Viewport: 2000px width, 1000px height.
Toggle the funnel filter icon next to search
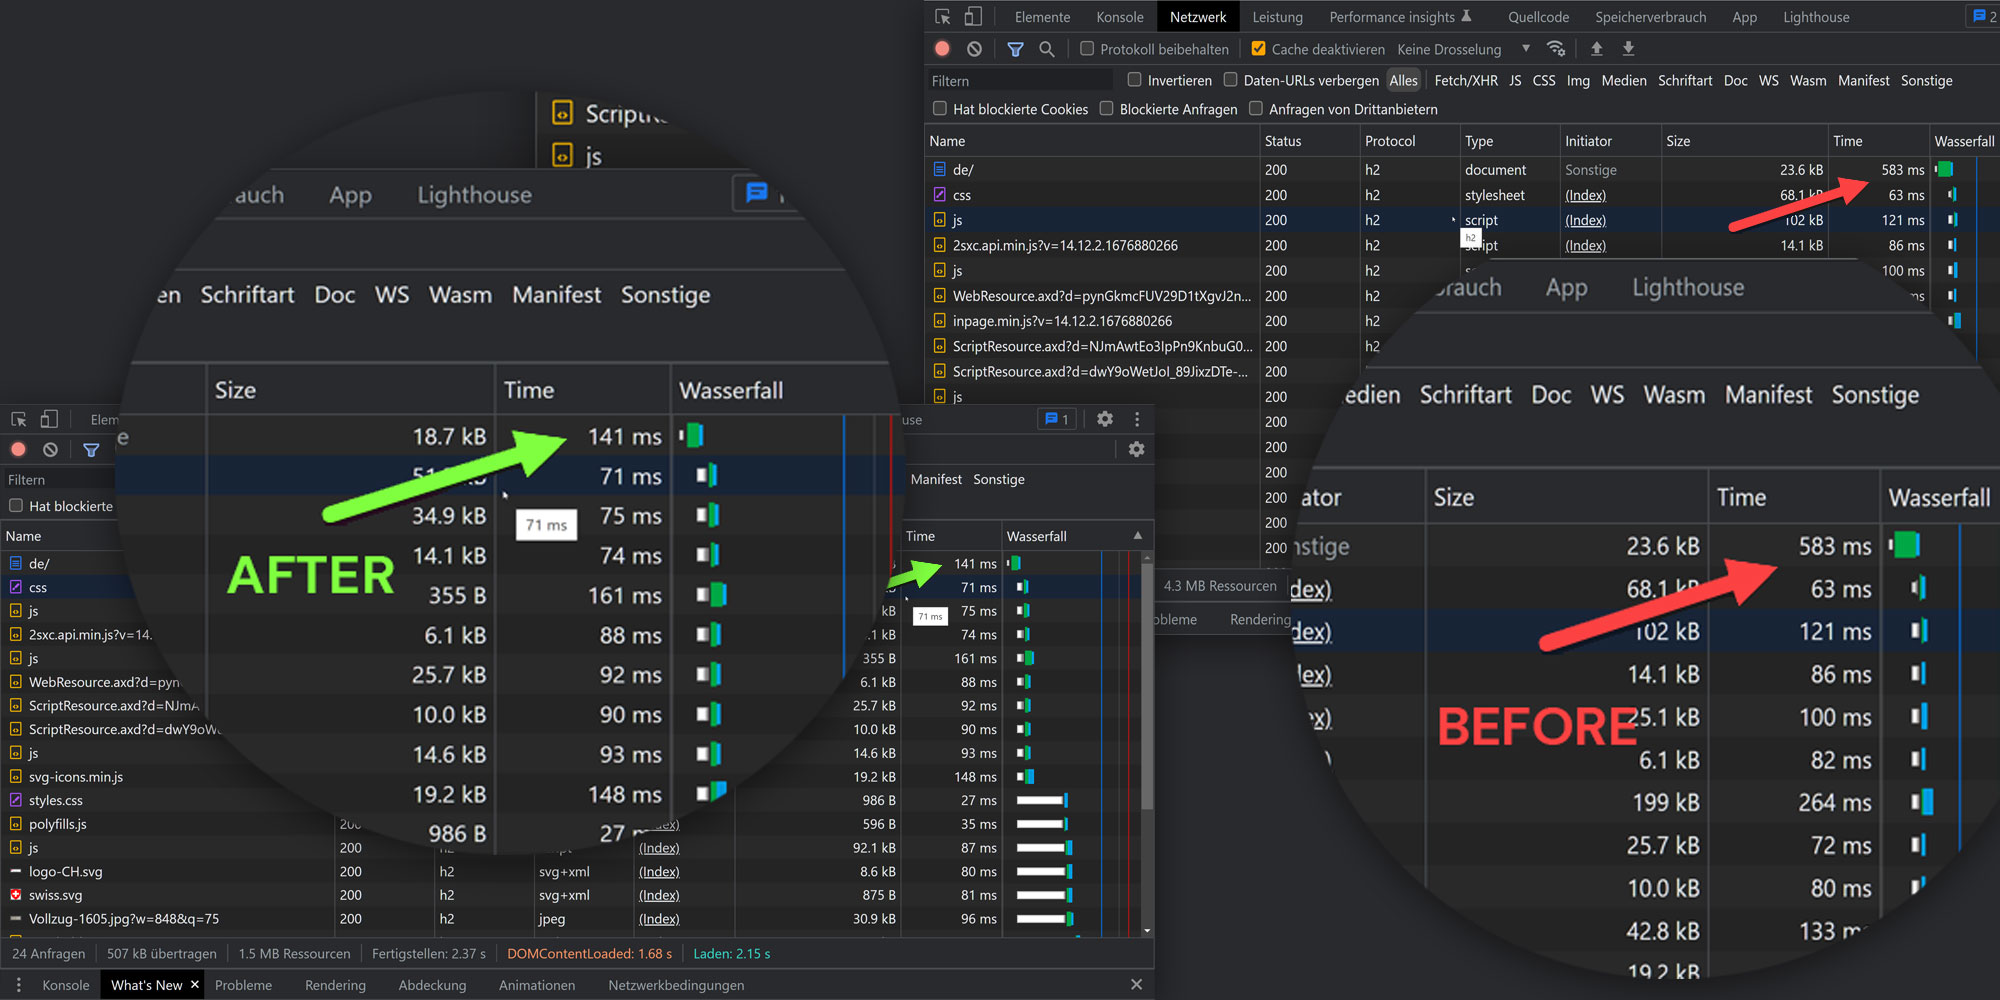click(x=1015, y=49)
